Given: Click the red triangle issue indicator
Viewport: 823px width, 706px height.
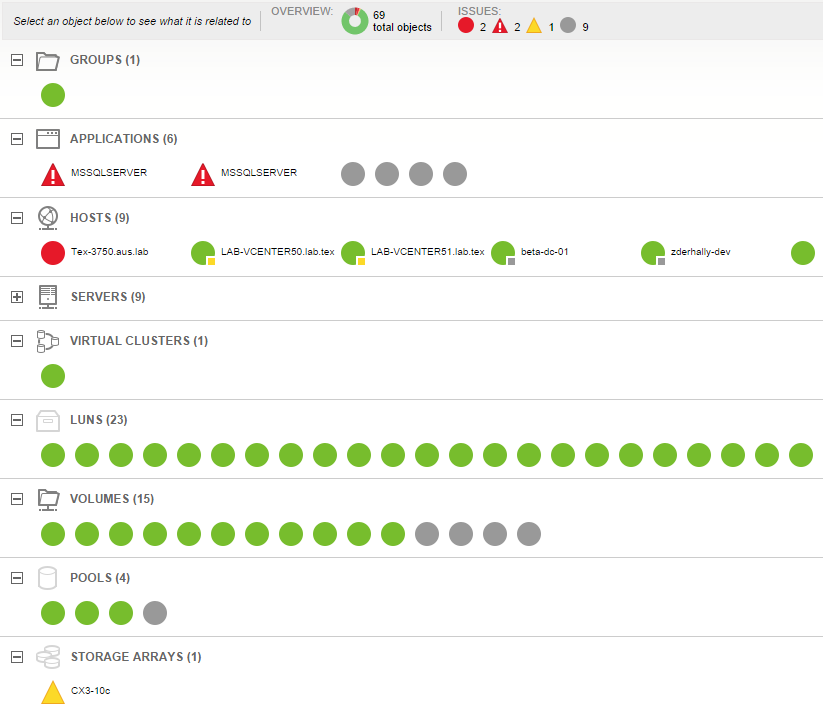Looking at the screenshot, I should tap(500, 26).
